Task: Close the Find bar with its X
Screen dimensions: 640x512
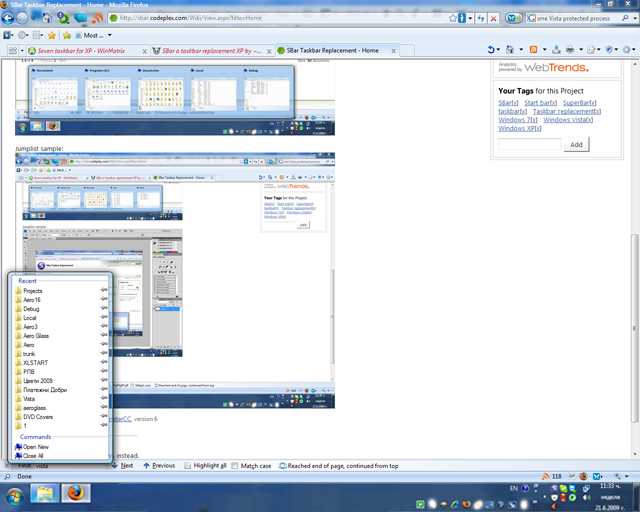Action: [6, 465]
